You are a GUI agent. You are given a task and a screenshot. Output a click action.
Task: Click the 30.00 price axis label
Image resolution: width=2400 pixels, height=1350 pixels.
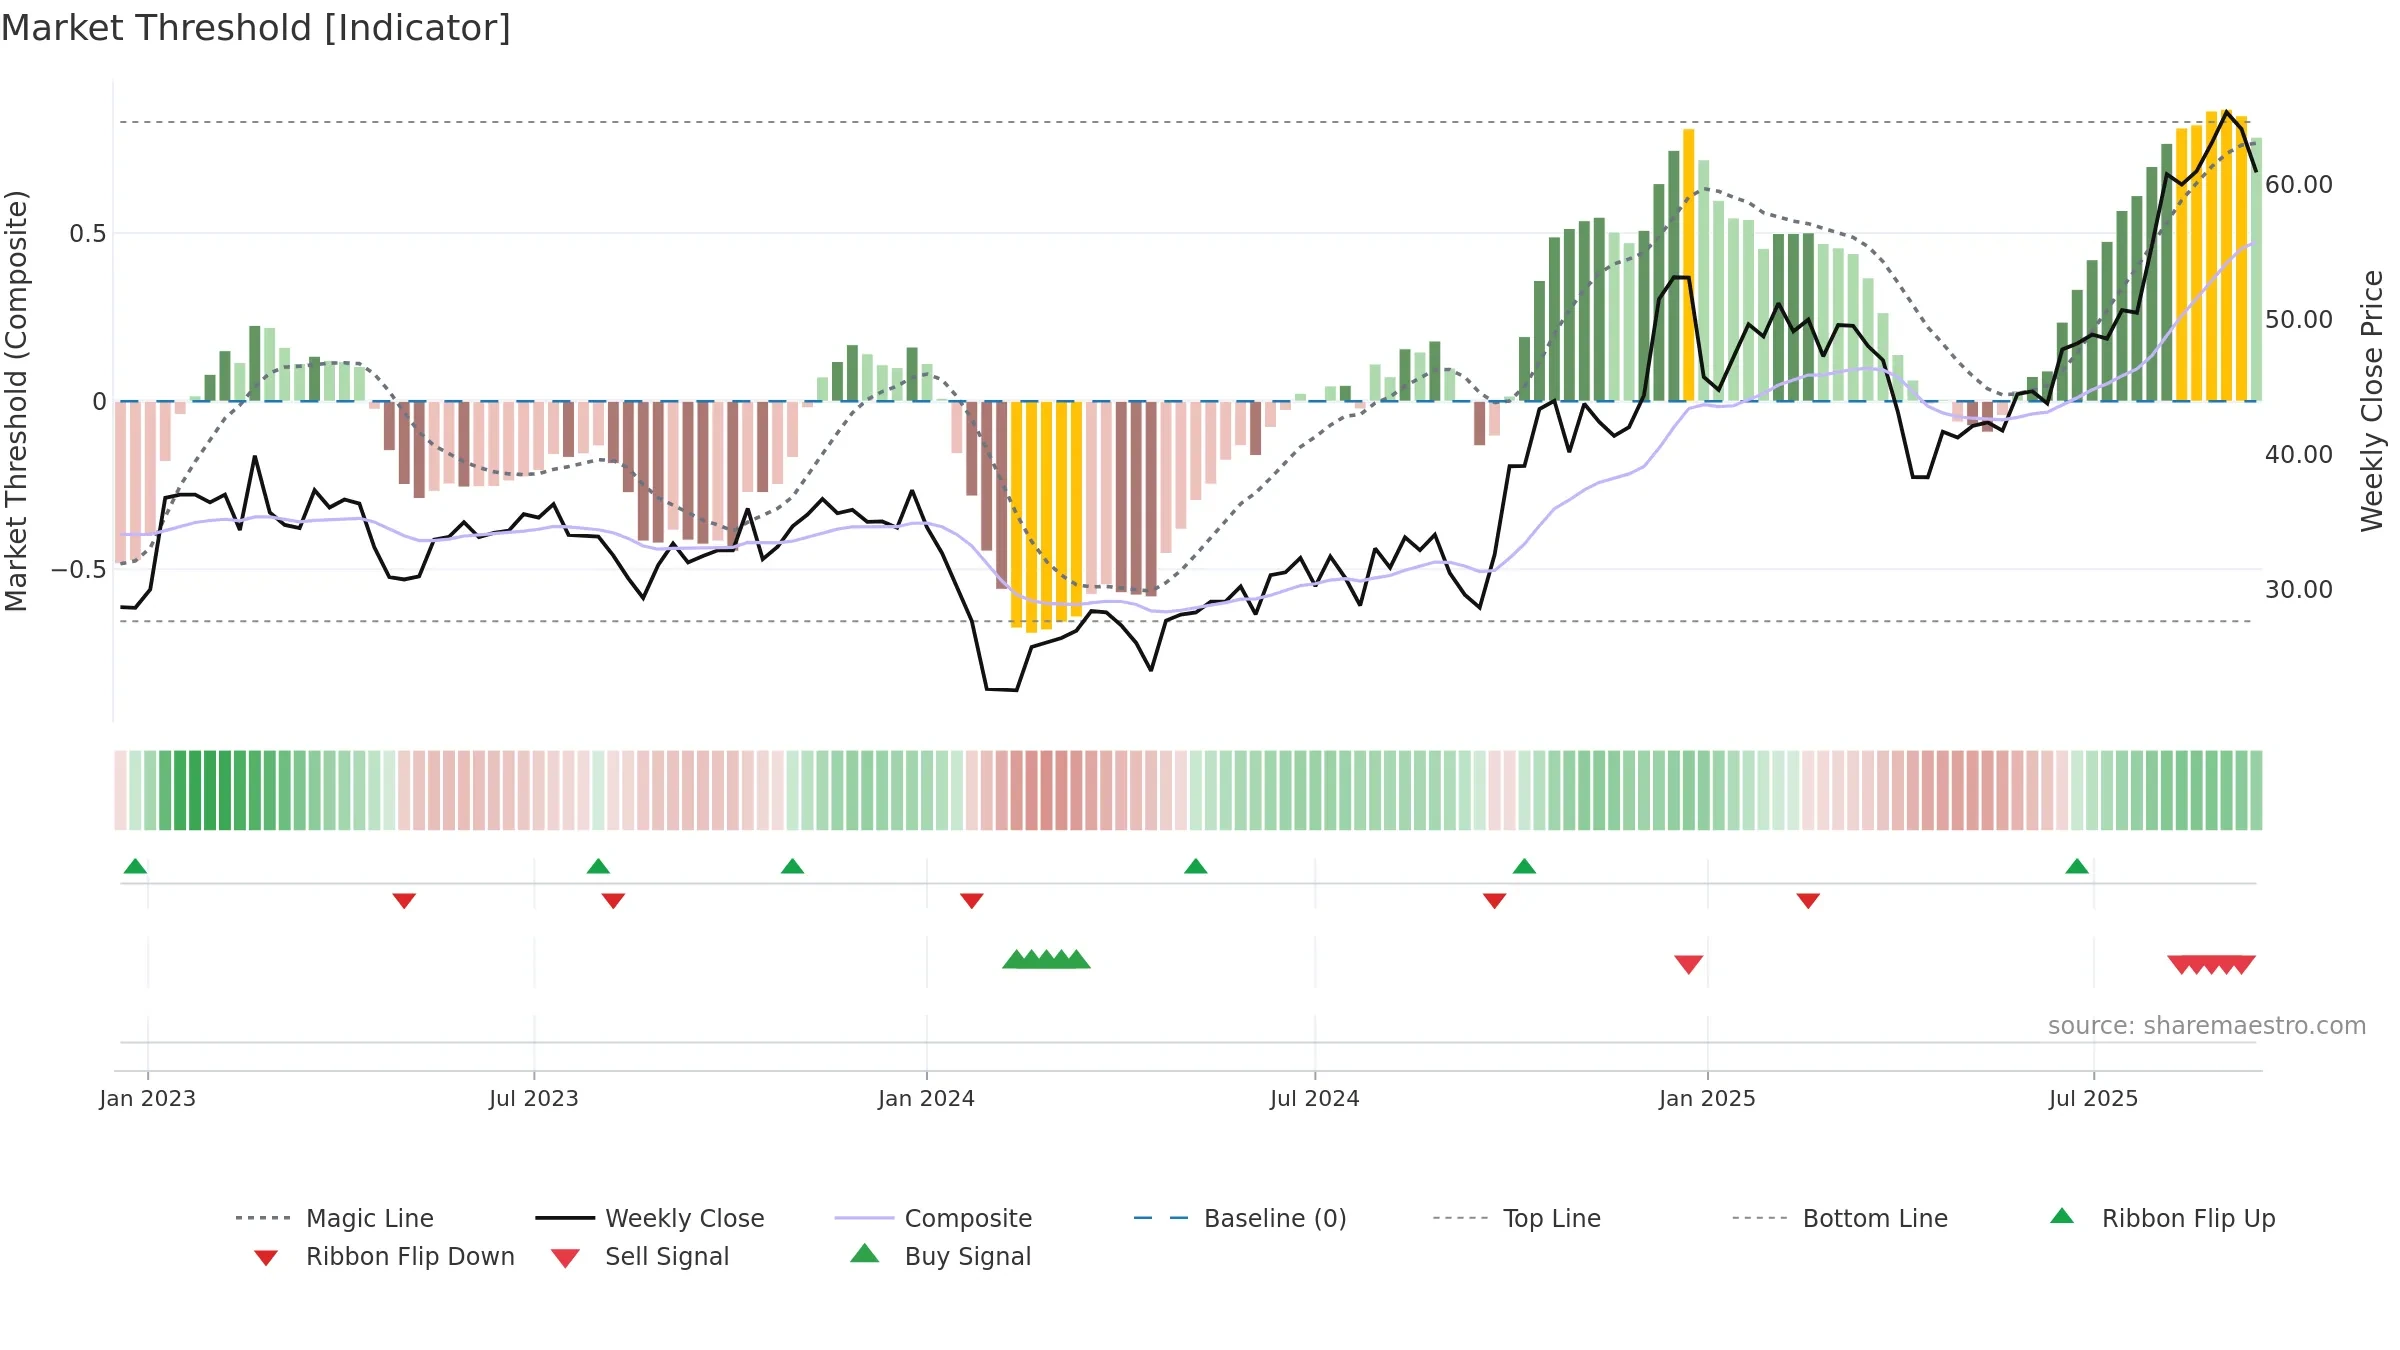point(2299,590)
